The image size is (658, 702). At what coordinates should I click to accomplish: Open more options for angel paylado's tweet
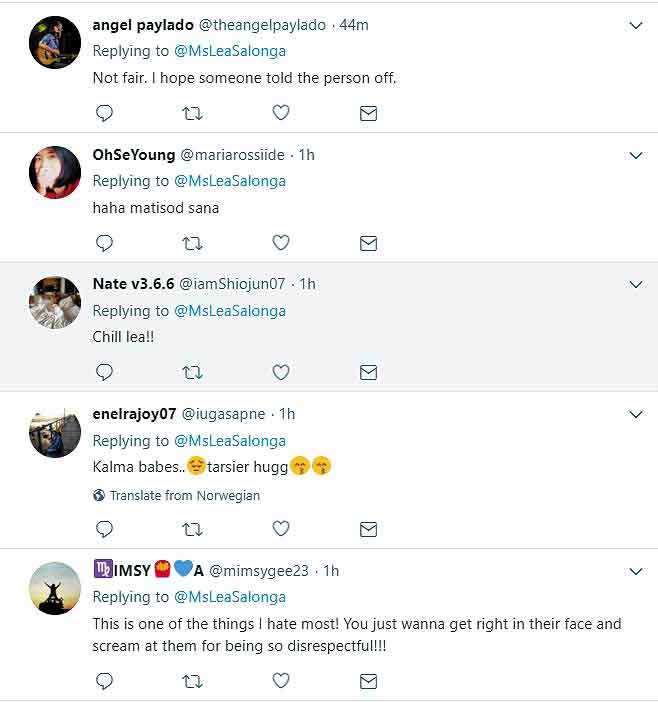point(635,26)
